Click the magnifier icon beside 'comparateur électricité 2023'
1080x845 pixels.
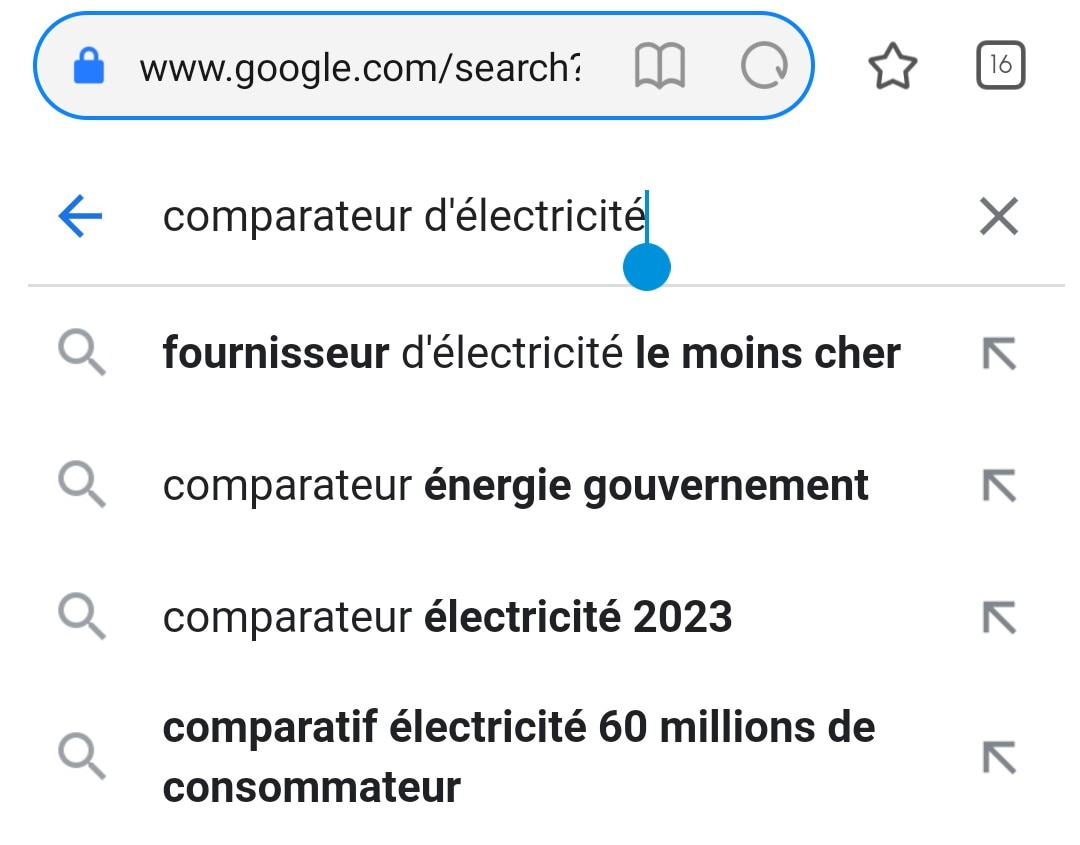(80, 617)
